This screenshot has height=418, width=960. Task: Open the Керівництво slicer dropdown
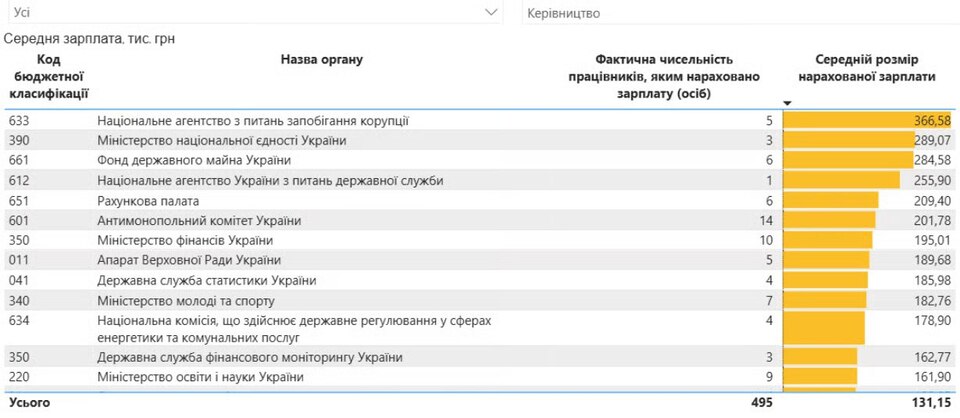click(x=740, y=13)
